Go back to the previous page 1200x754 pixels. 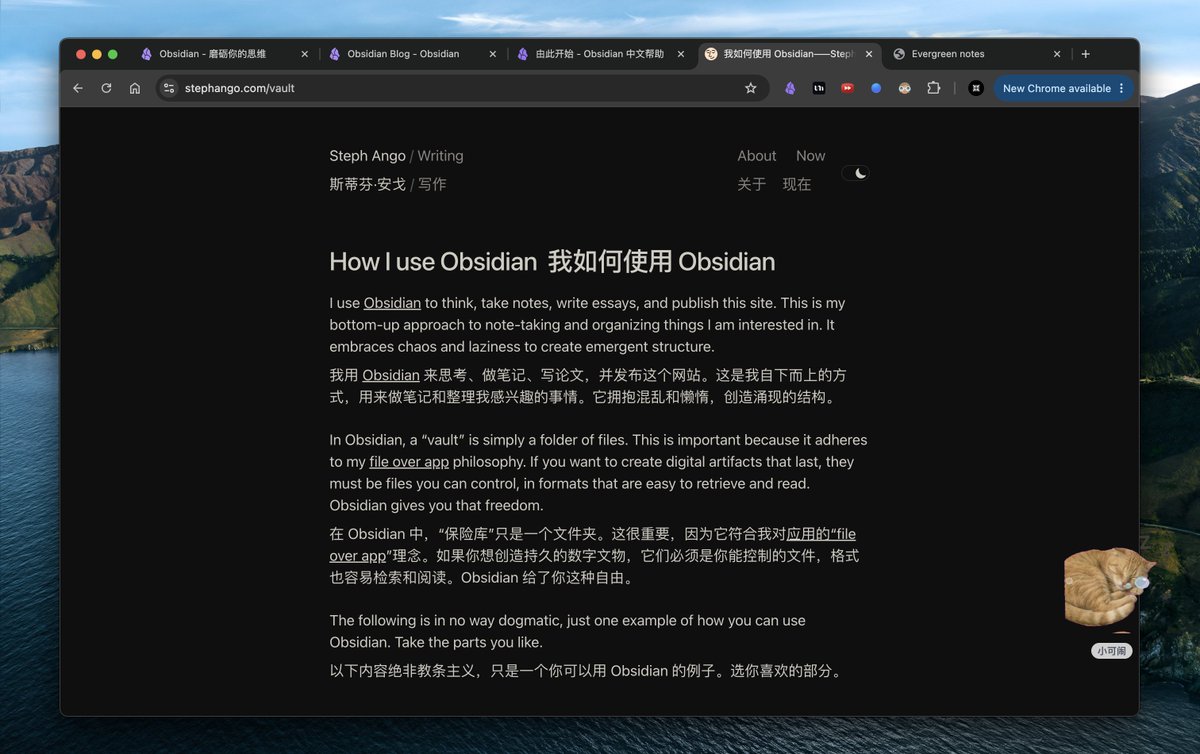point(78,88)
